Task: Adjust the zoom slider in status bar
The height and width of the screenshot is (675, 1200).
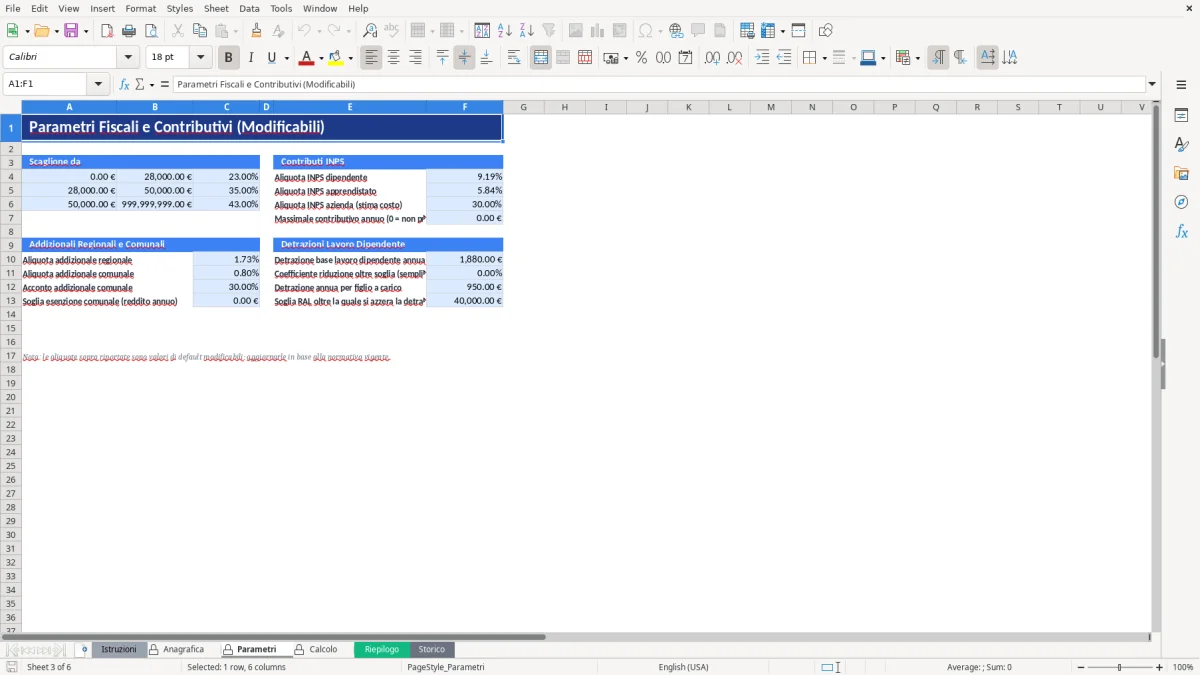Action: [1119, 667]
